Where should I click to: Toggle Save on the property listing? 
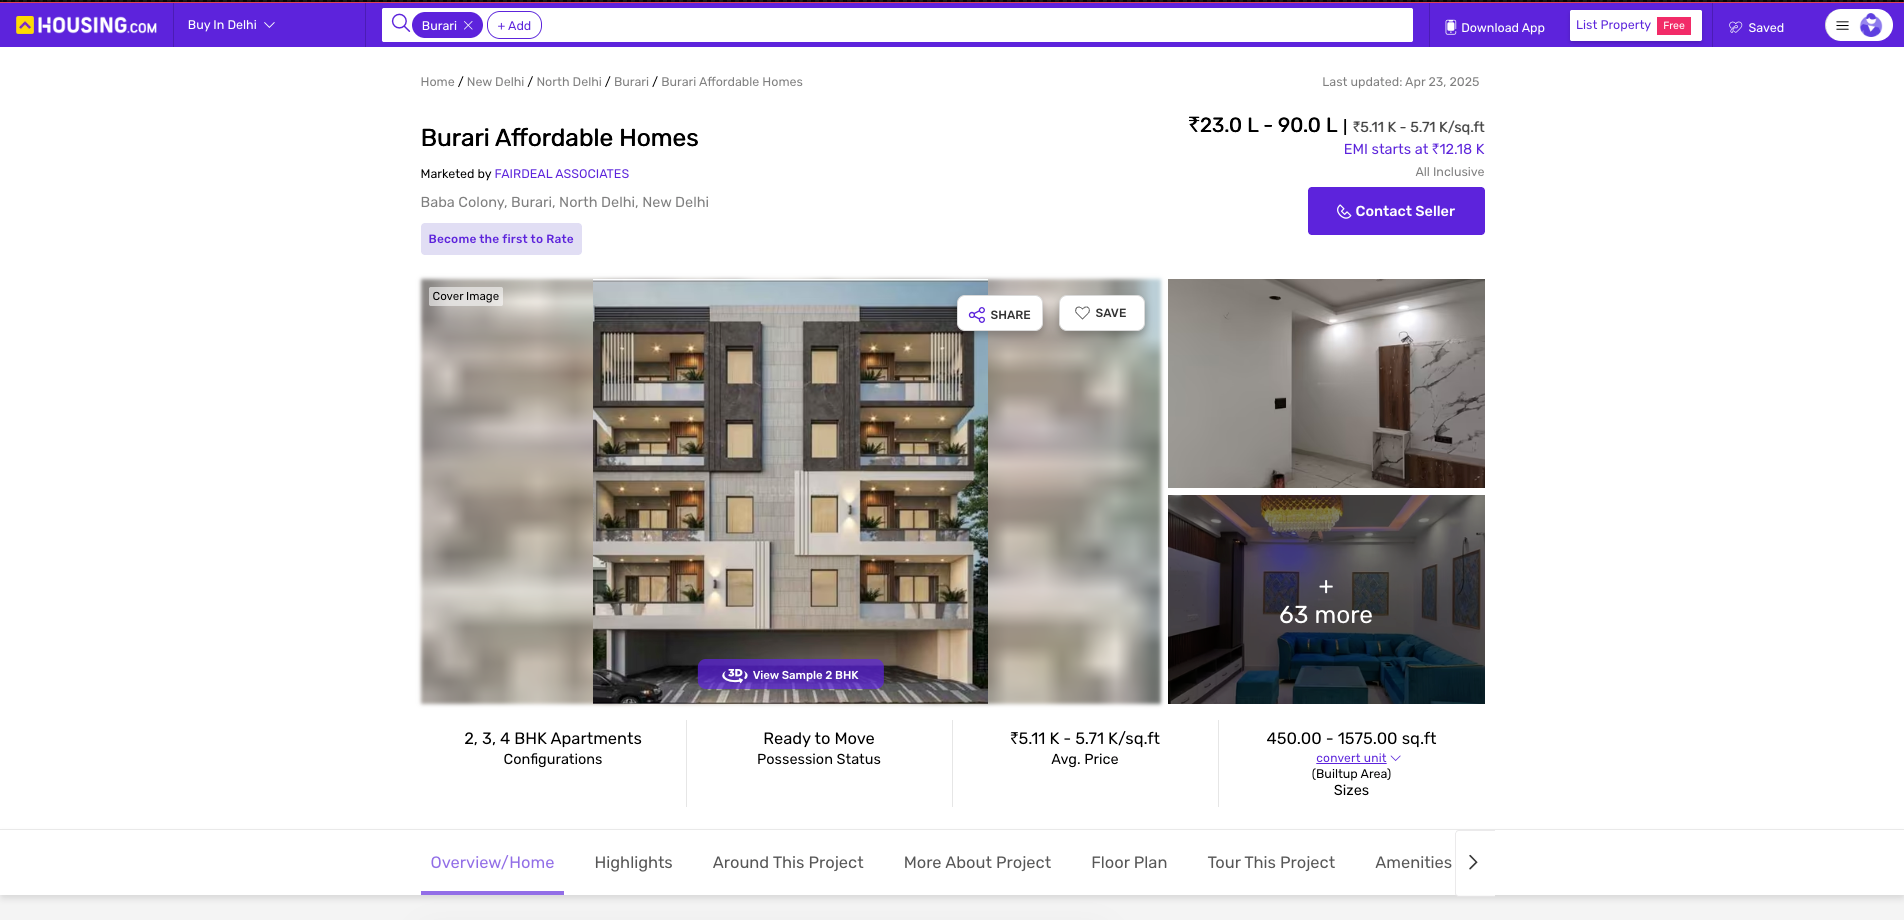pyautogui.click(x=1101, y=313)
